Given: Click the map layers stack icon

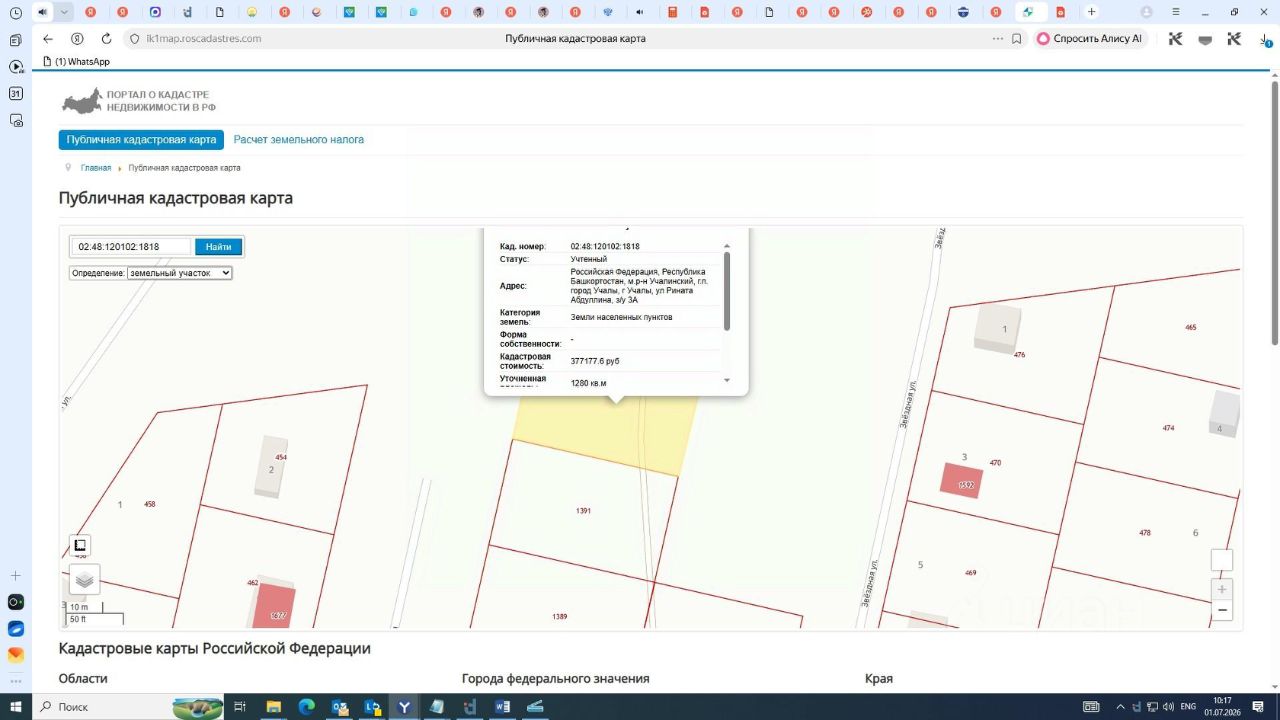Looking at the screenshot, I should (x=84, y=579).
